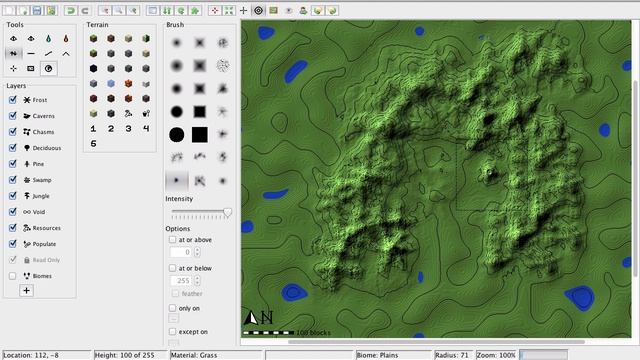Uncheck the Void layer checkbox
Image resolution: width=640 pixels, height=360 pixels.
[x=13, y=211]
